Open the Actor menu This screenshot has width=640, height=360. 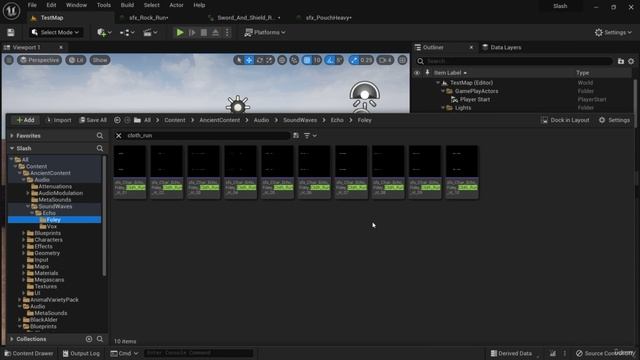pyautogui.click(x=176, y=5)
